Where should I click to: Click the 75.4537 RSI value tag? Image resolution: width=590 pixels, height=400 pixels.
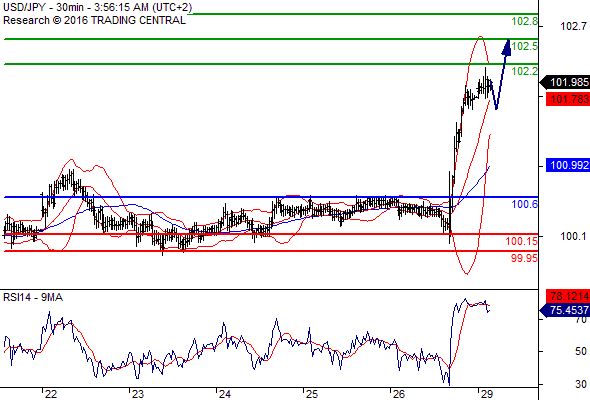(565, 310)
